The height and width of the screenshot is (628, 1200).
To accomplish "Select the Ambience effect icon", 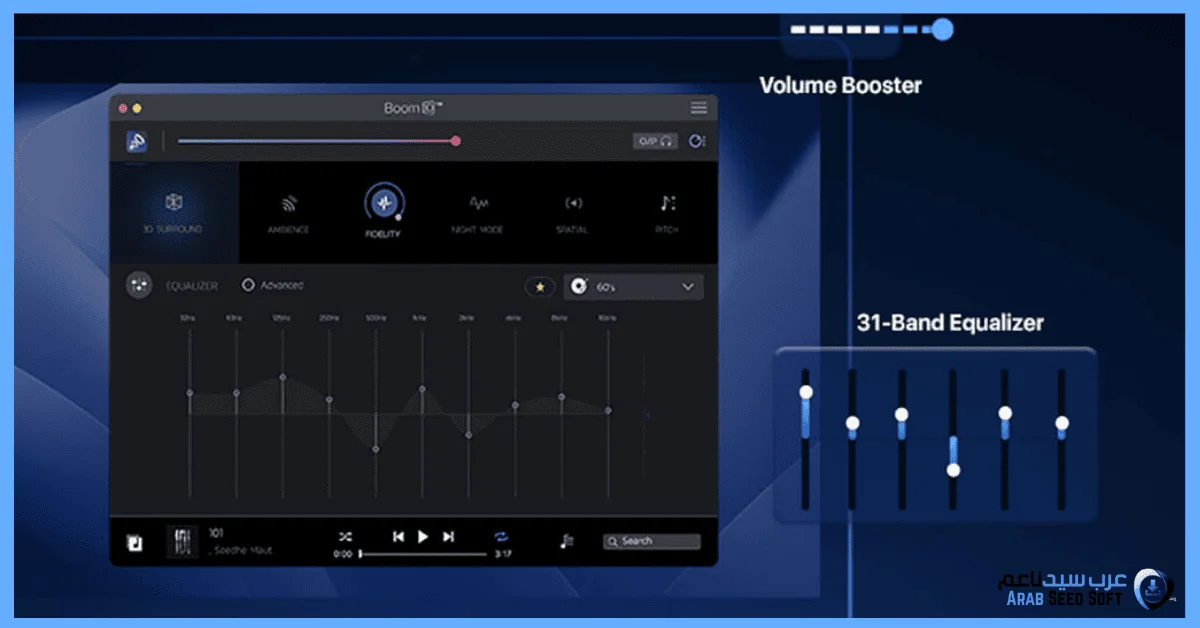I will [x=290, y=205].
